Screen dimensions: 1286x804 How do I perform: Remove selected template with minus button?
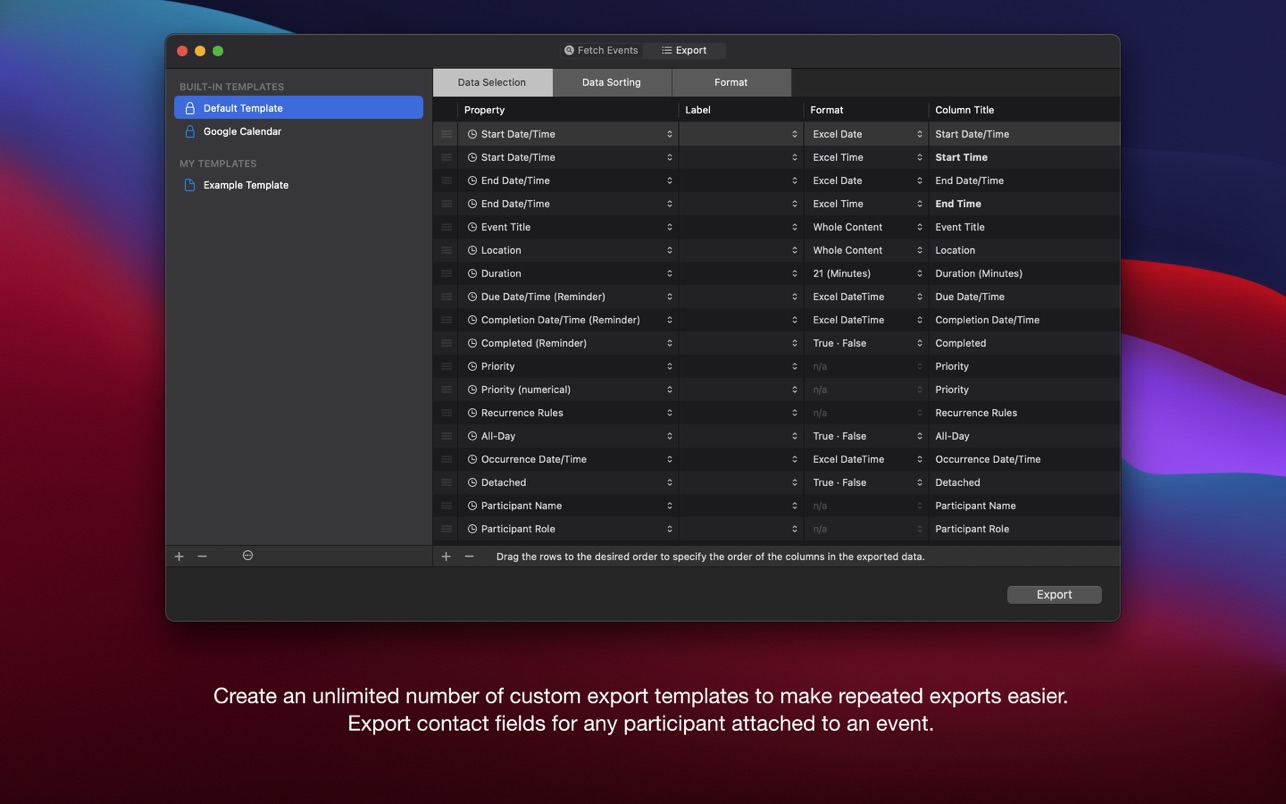(202, 556)
